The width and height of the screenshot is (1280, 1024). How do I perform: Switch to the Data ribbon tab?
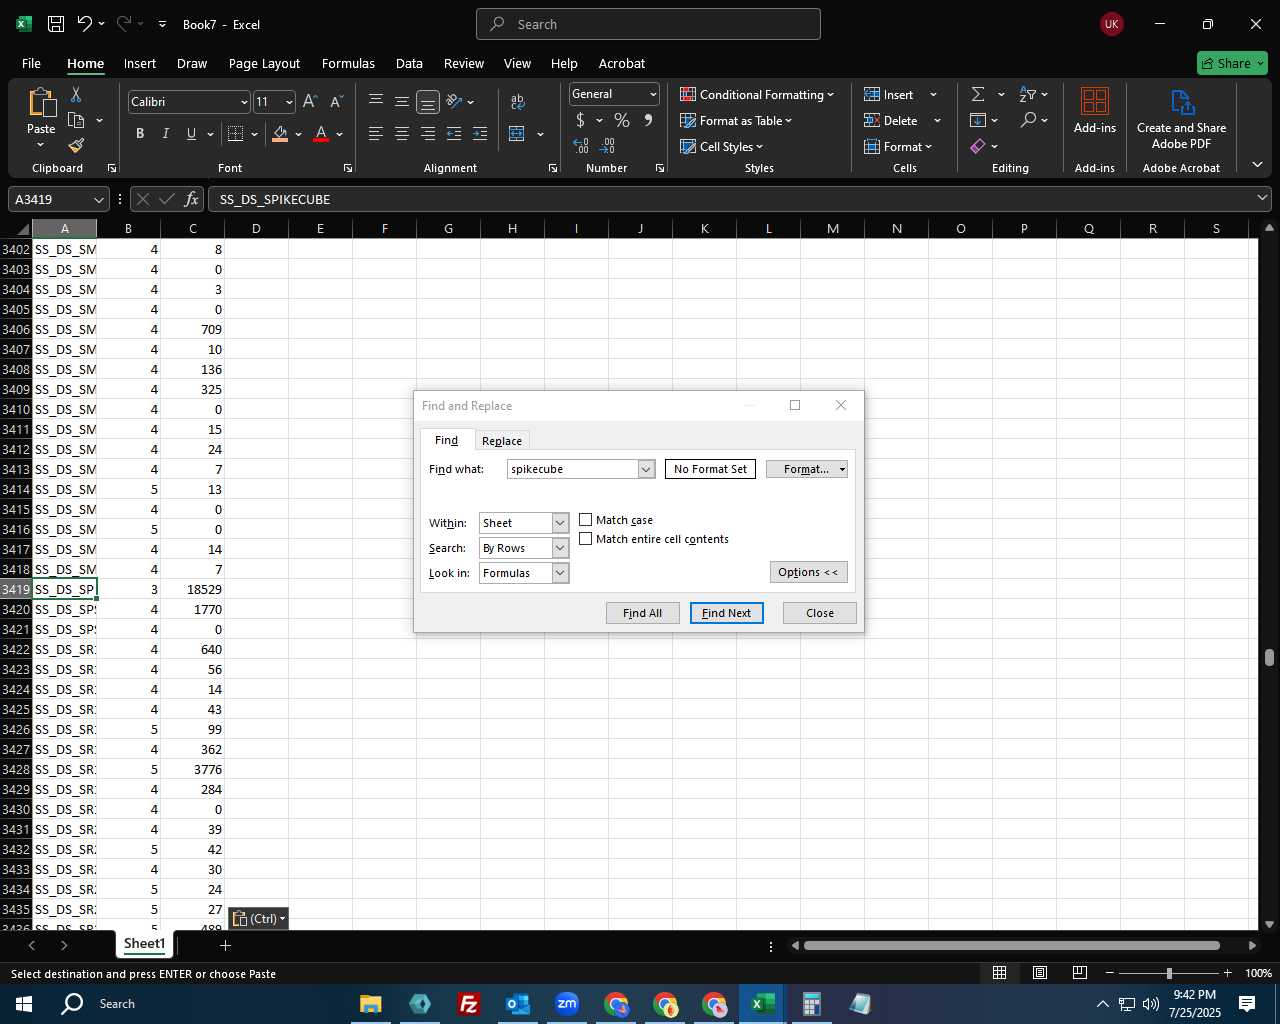[x=409, y=63]
